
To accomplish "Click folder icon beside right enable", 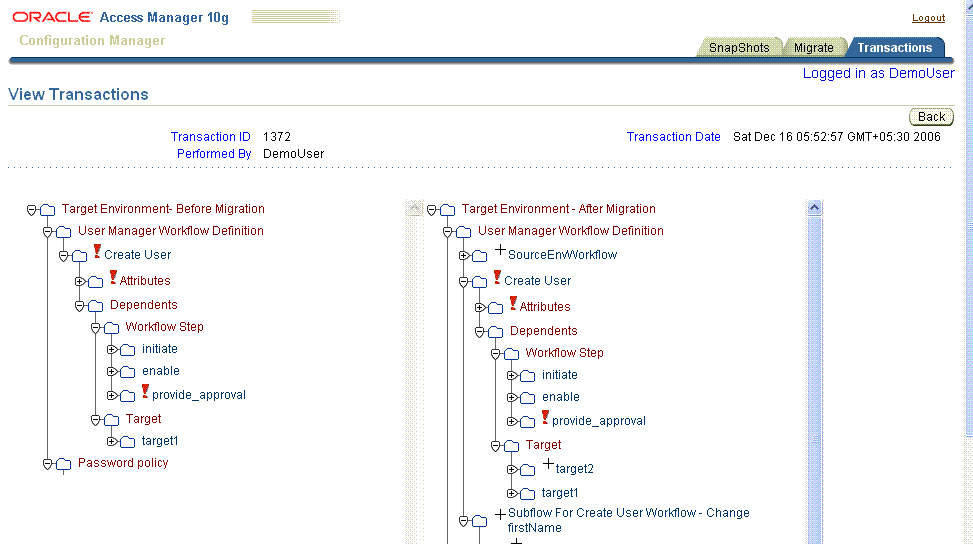I will click(528, 398).
